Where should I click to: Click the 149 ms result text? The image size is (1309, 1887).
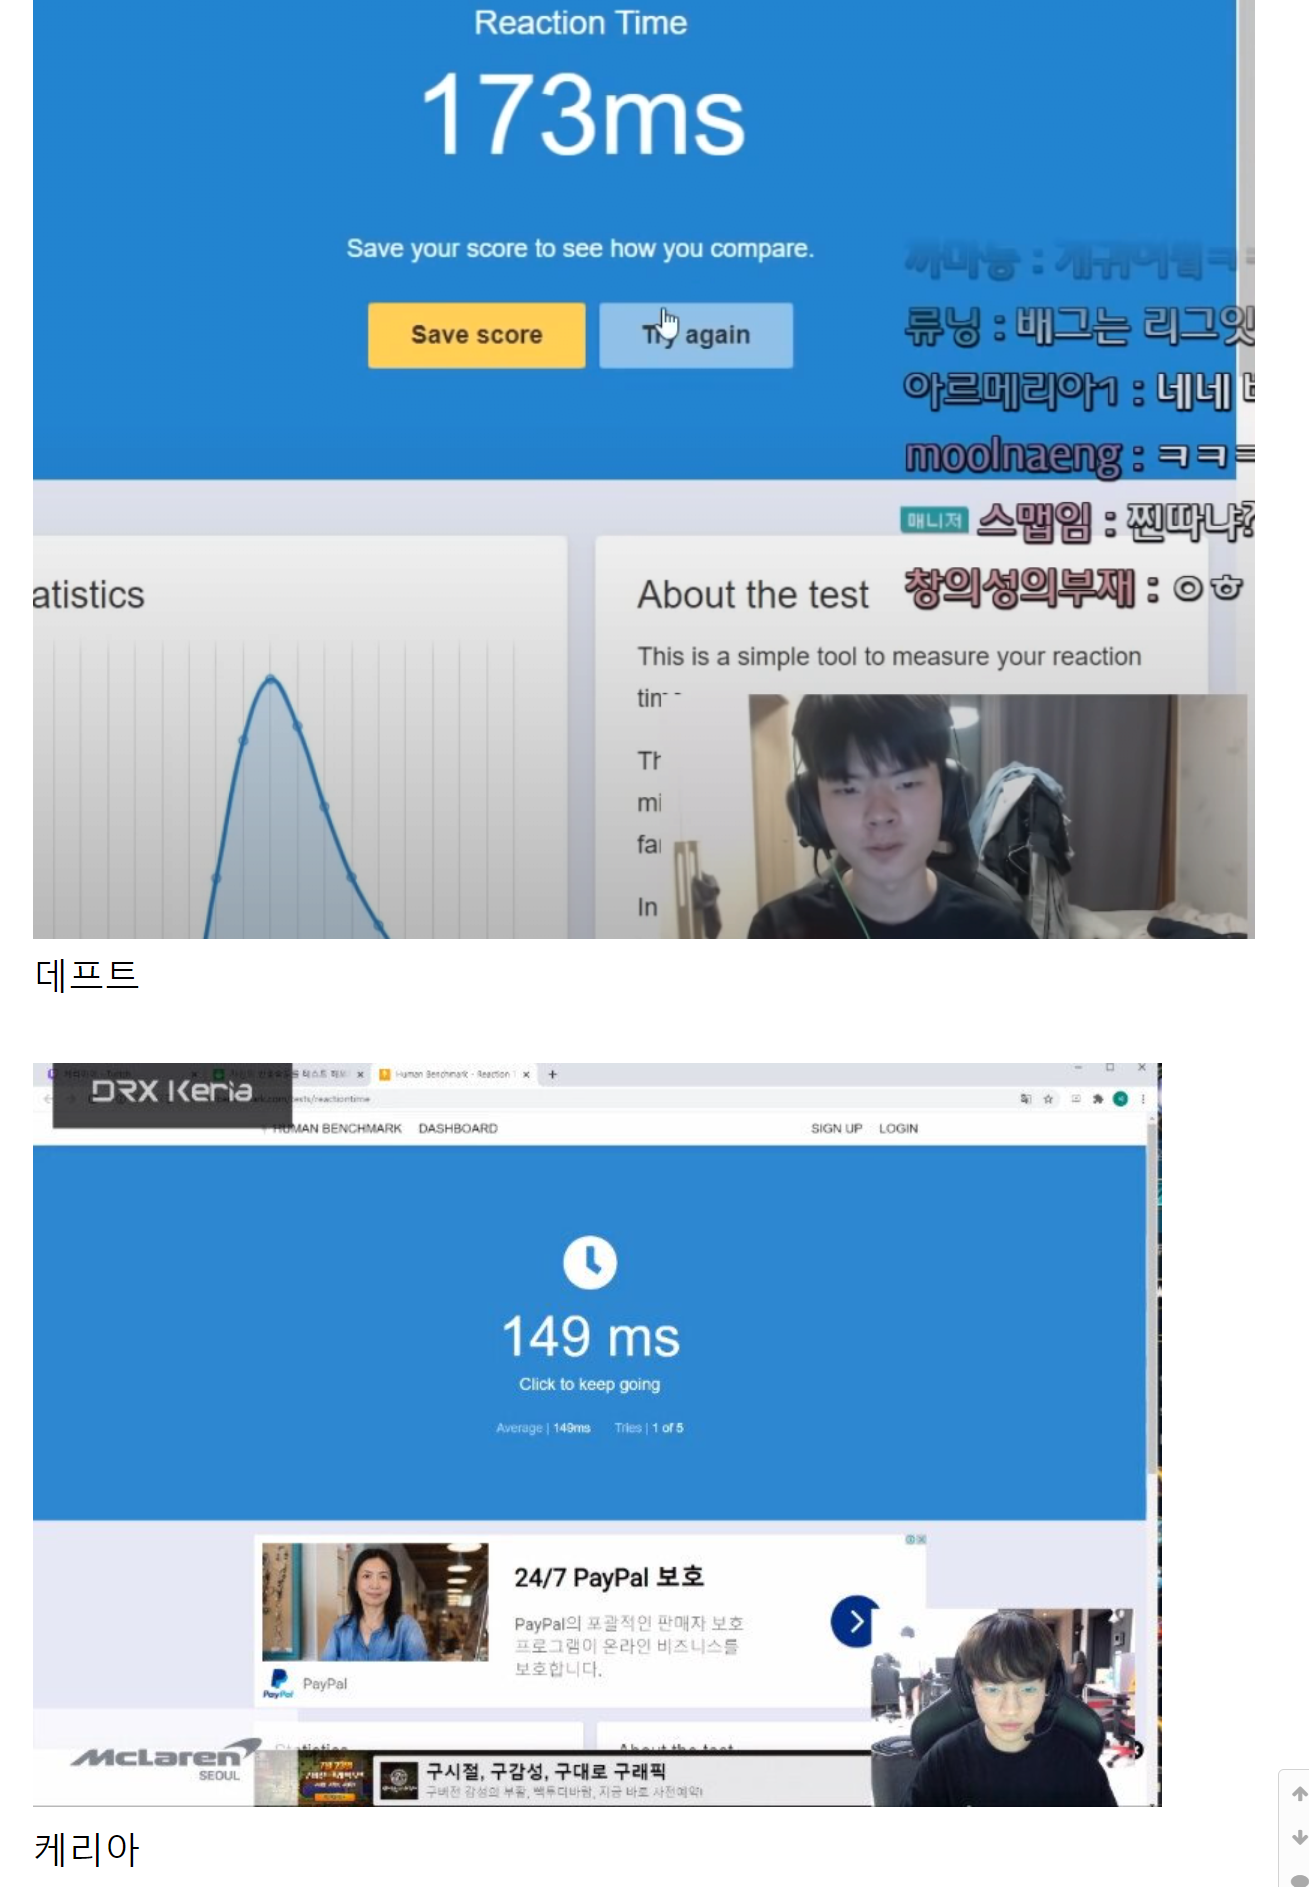(590, 1337)
